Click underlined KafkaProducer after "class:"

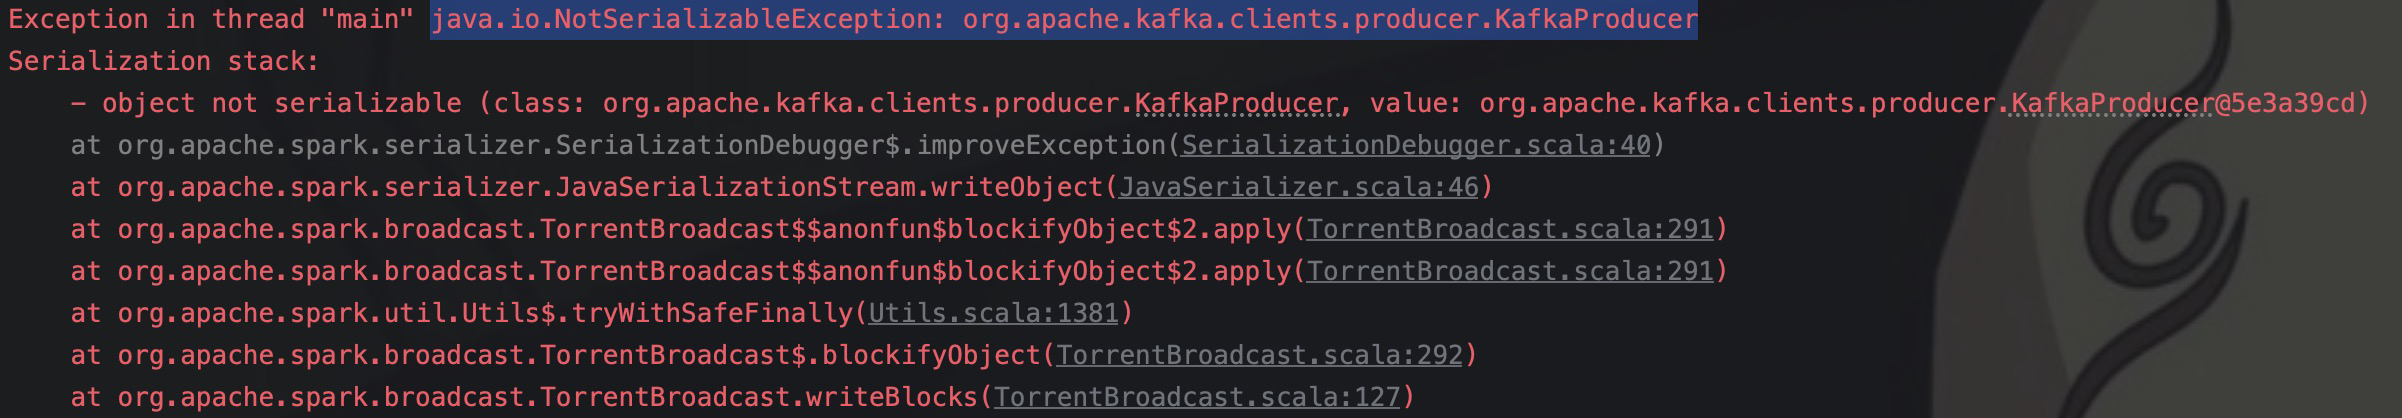click(1236, 104)
